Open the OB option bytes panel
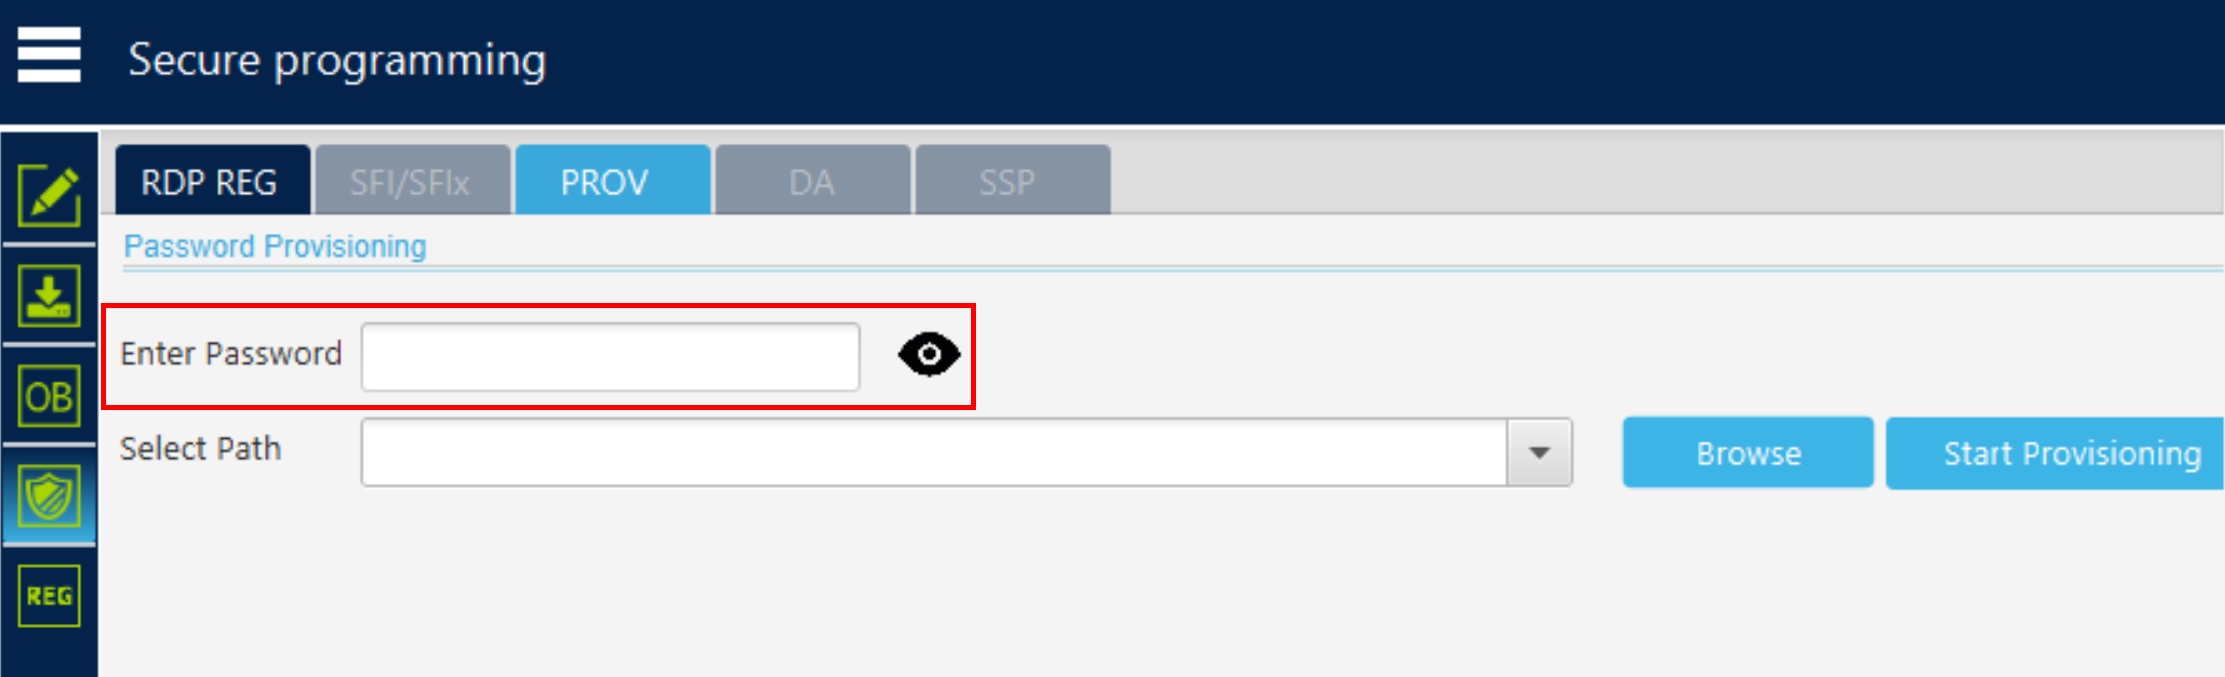 (49, 396)
